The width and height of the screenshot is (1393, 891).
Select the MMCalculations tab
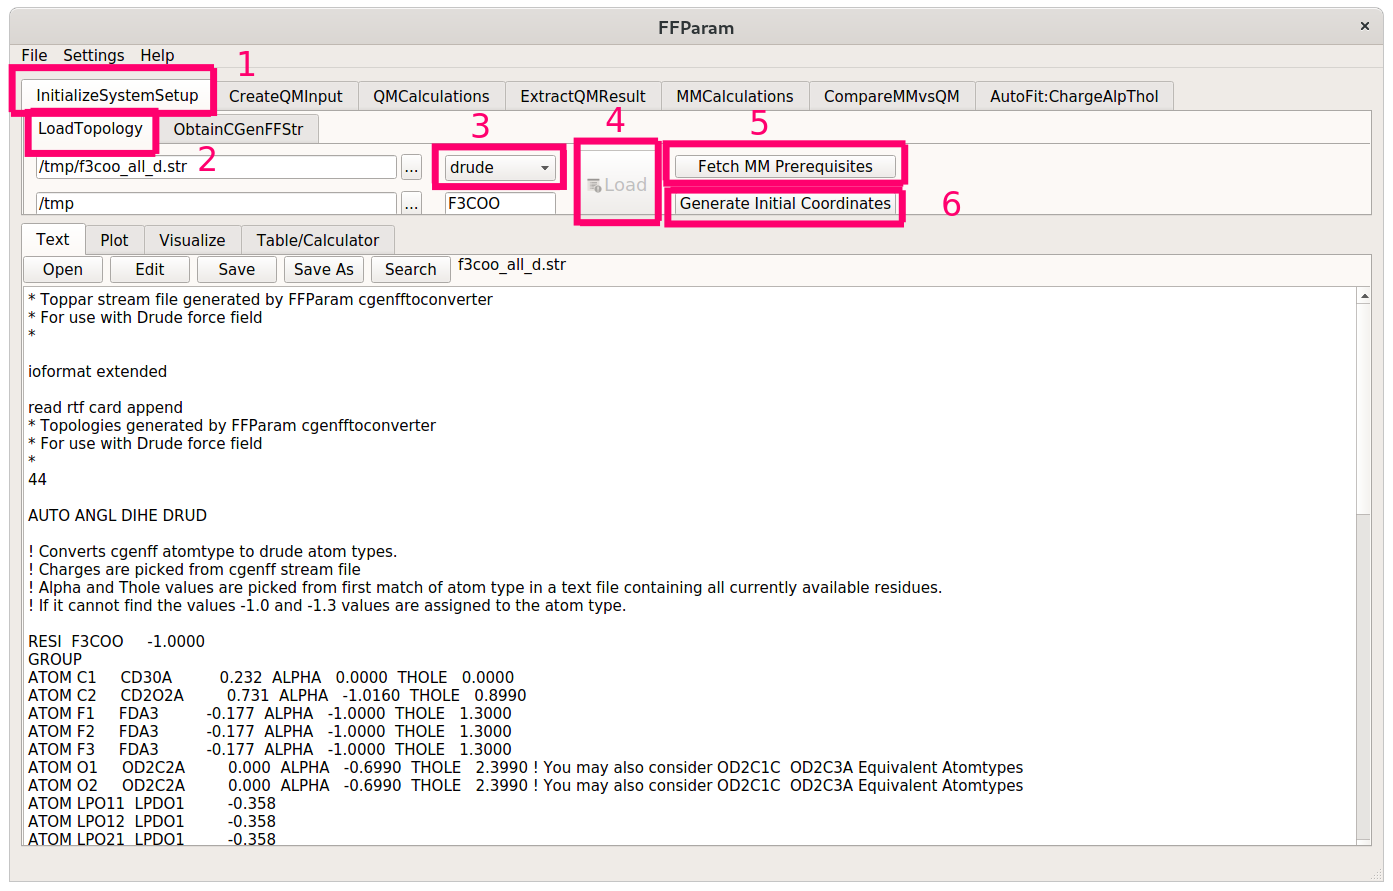[x=735, y=96]
